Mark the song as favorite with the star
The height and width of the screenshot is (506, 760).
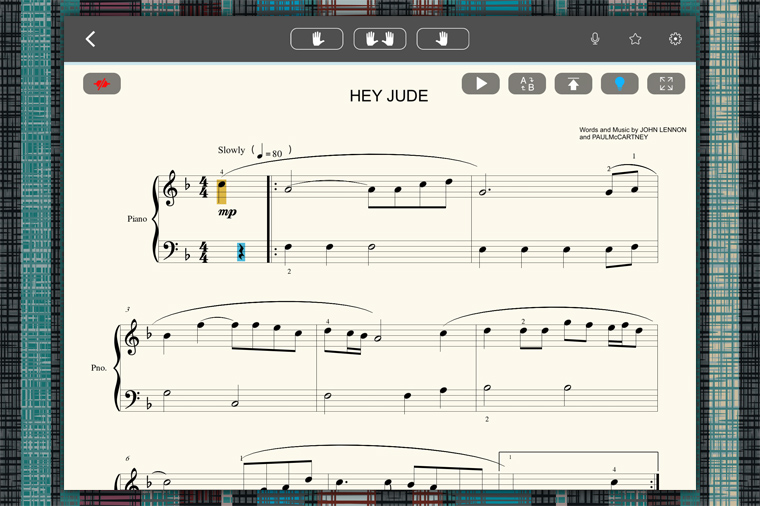pos(635,39)
